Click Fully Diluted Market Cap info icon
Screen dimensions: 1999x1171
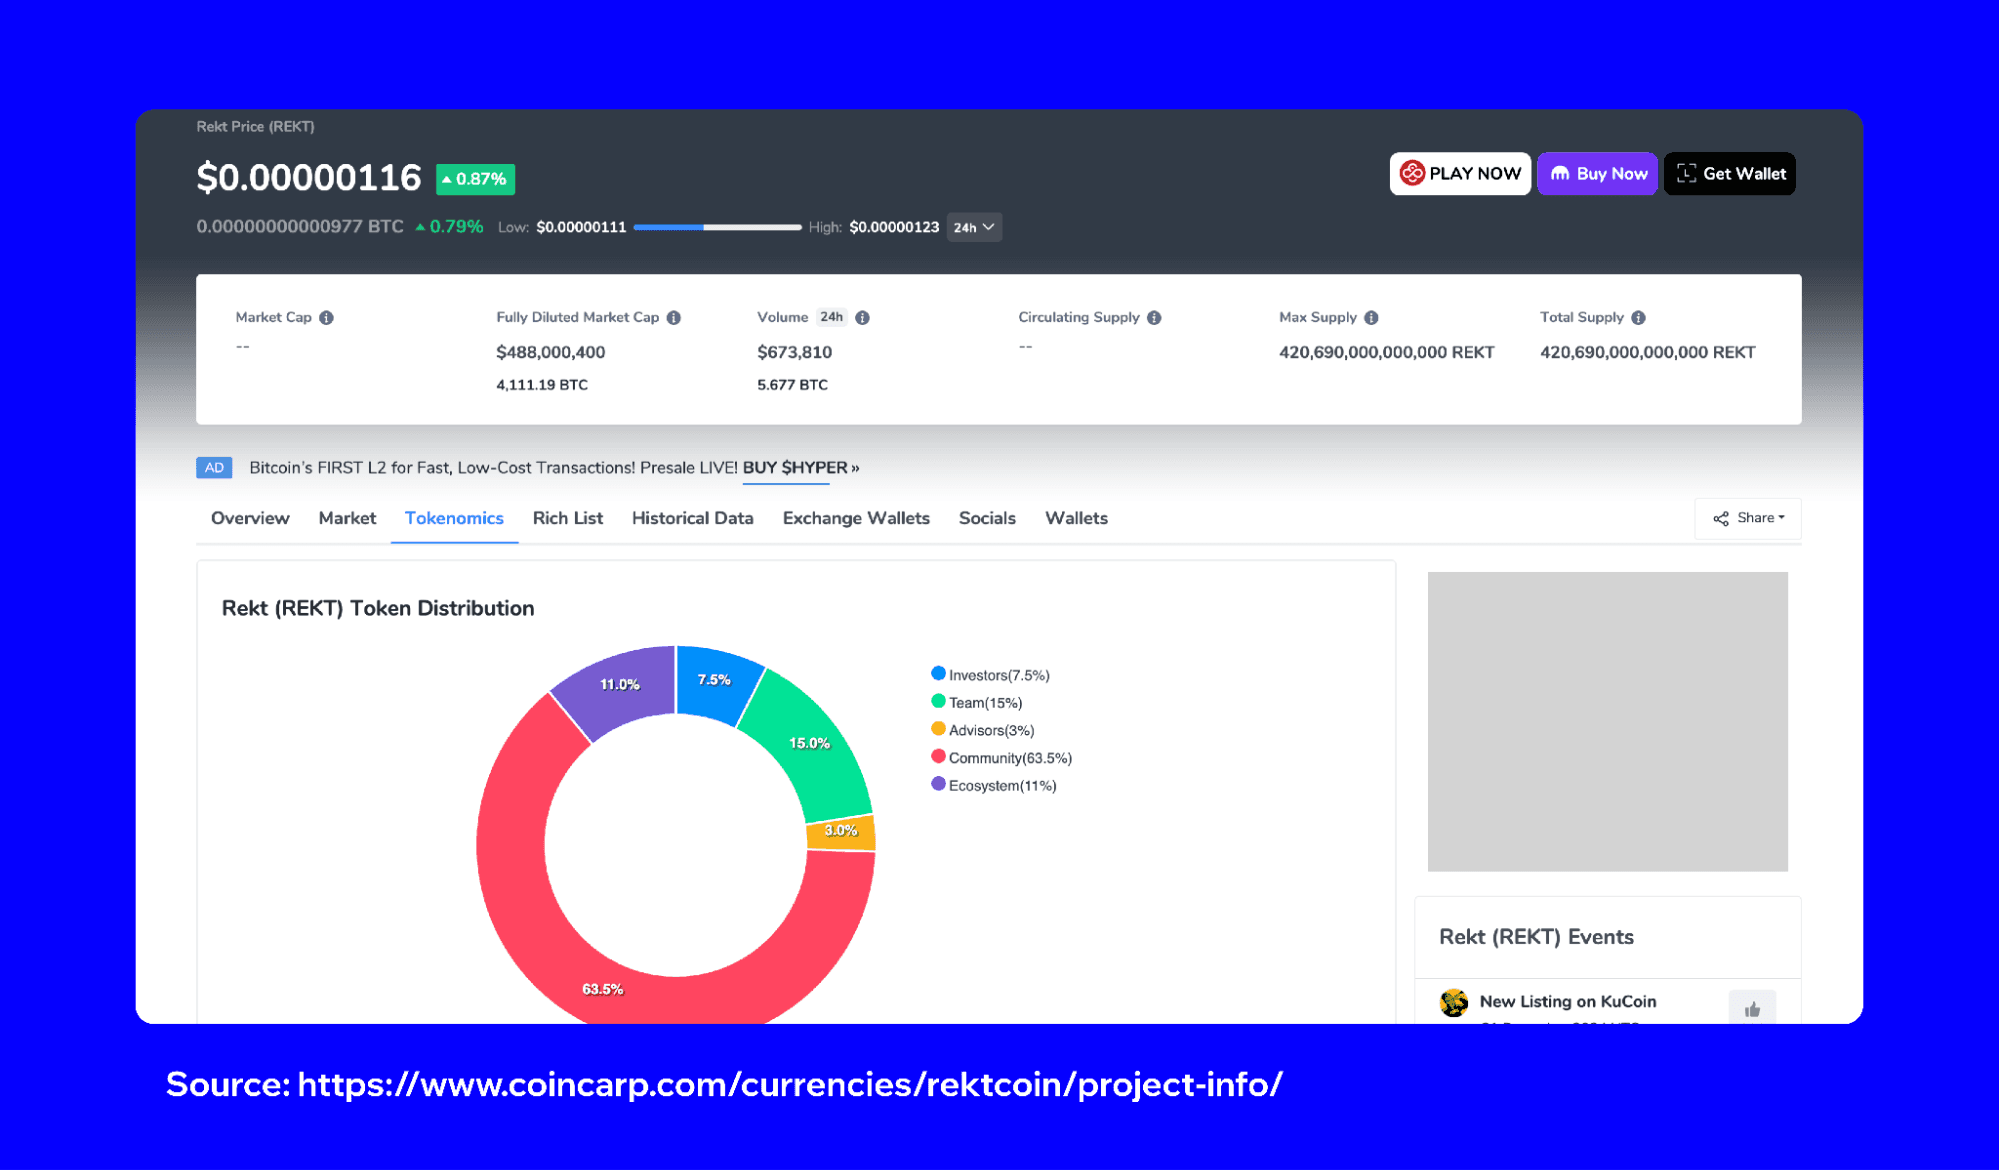(674, 318)
